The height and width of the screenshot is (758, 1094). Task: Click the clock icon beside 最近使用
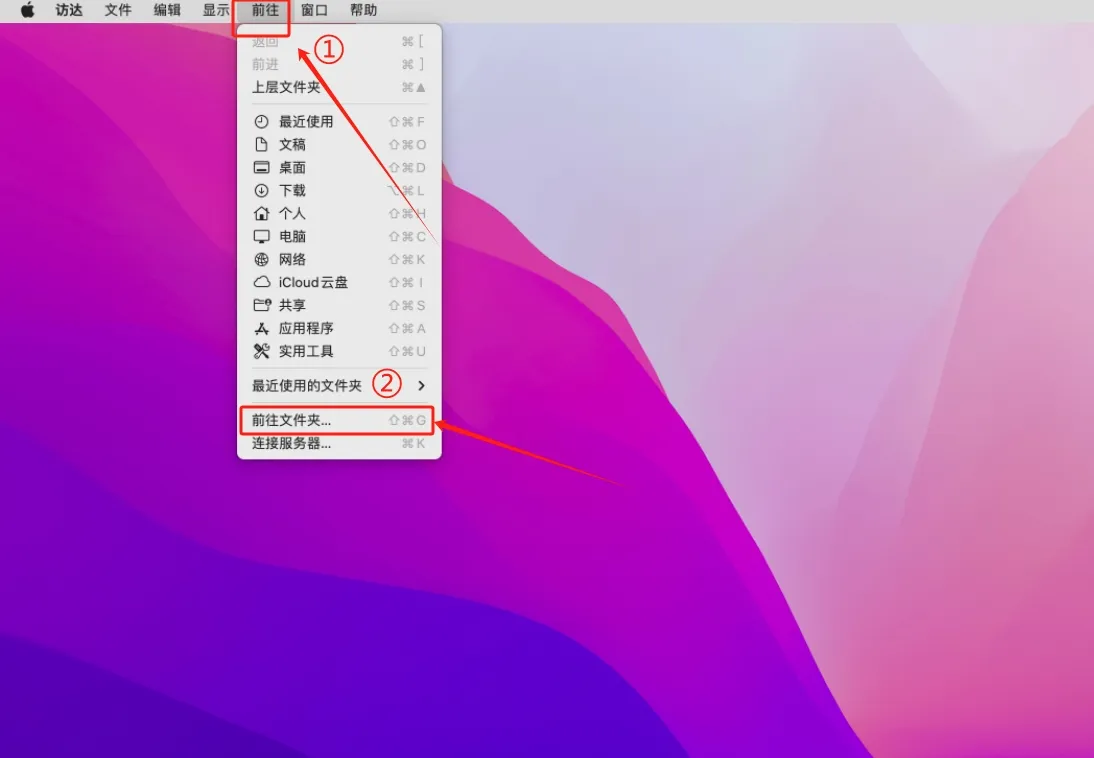point(262,122)
